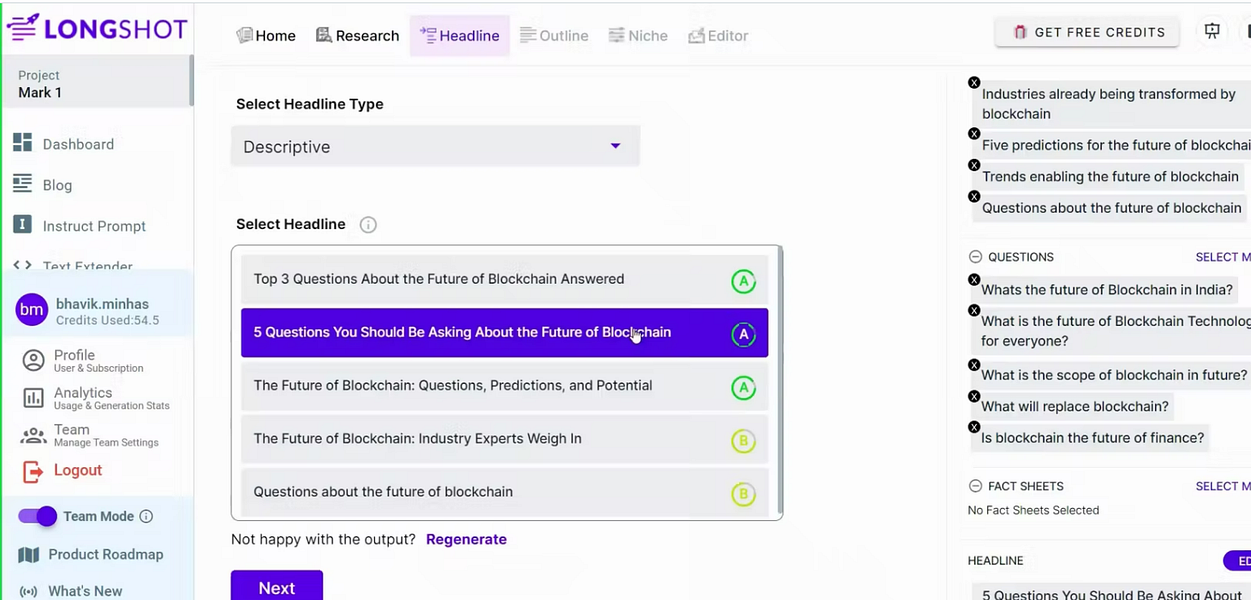Open the Descriptive headline type dropdown
Viewport: 1251px width, 600px height.
435,147
